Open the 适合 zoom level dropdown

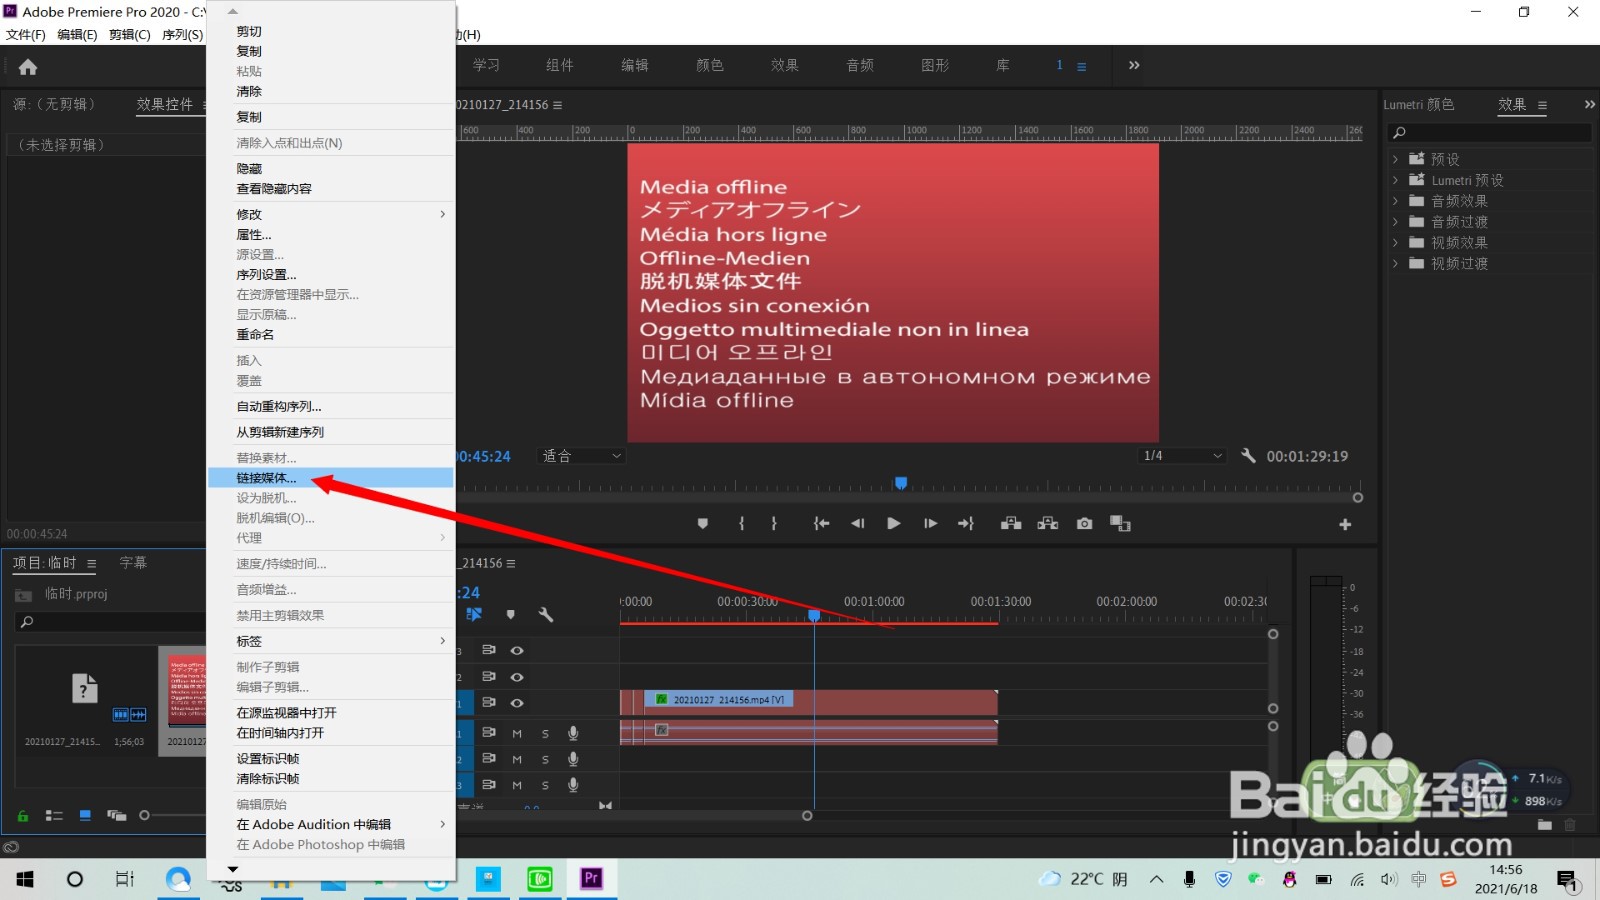pos(581,456)
